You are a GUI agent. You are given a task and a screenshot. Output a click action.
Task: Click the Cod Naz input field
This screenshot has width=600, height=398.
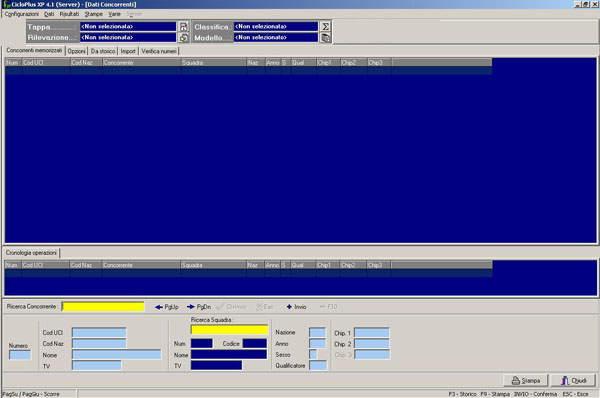pos(99,344)
